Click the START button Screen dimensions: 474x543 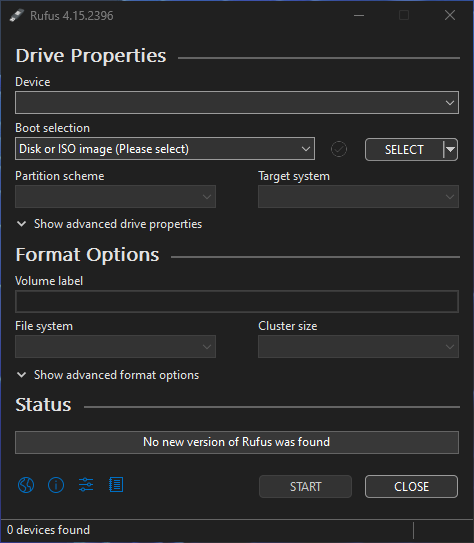tap(305, 487)
